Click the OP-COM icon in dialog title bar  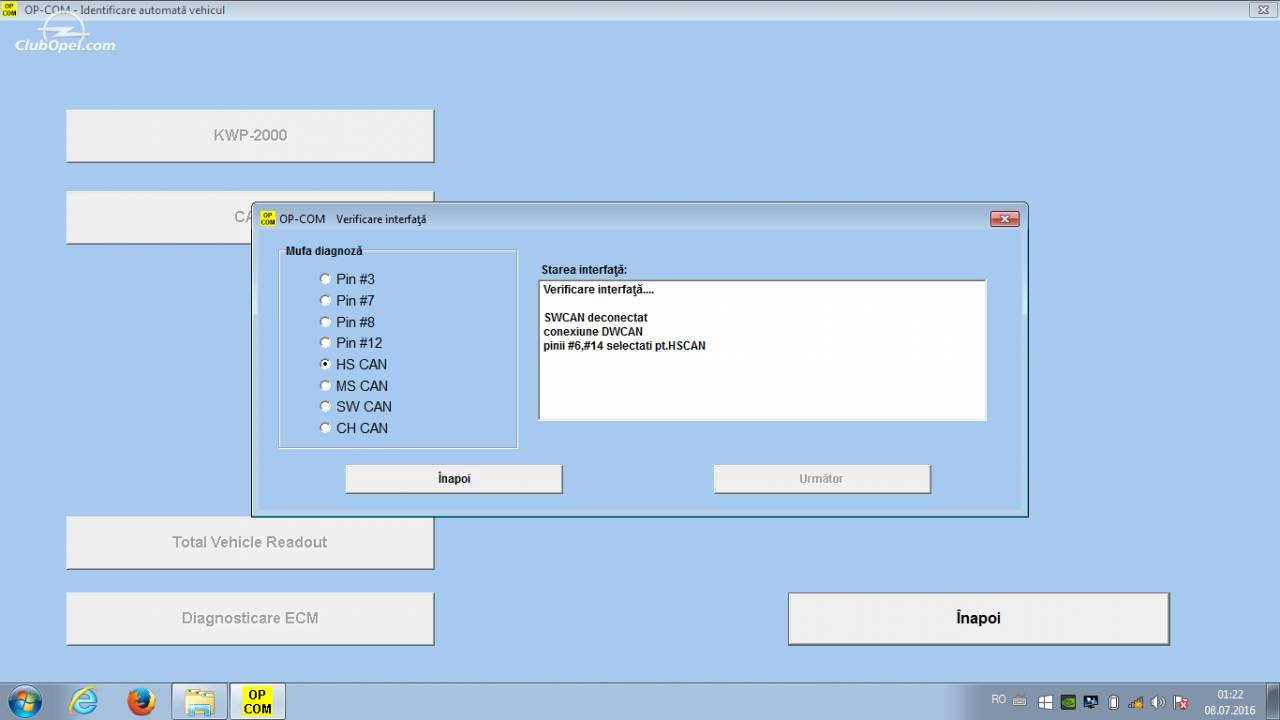267,219
